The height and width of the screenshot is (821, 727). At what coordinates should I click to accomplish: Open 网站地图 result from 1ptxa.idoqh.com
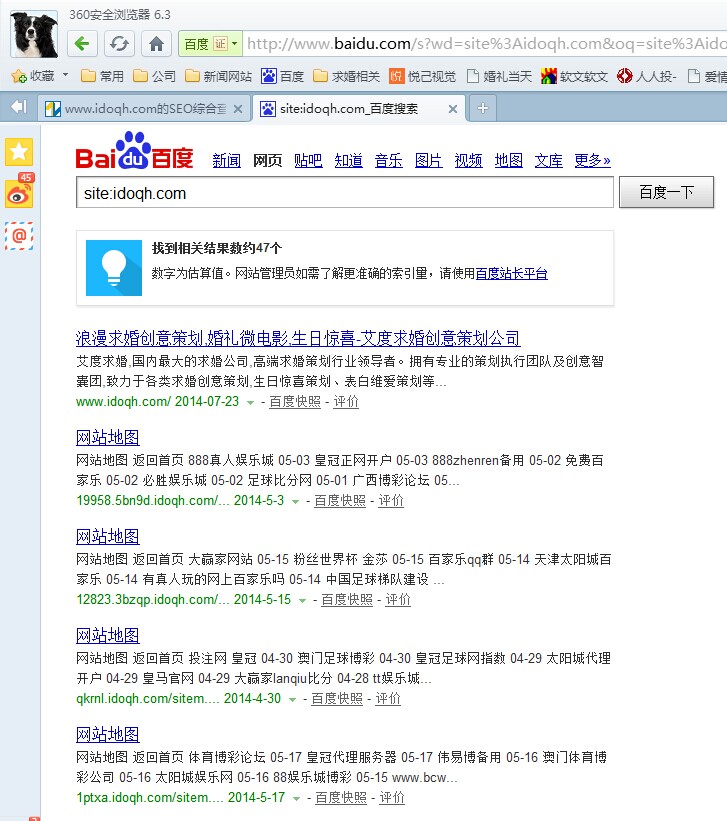click(107, 735)
